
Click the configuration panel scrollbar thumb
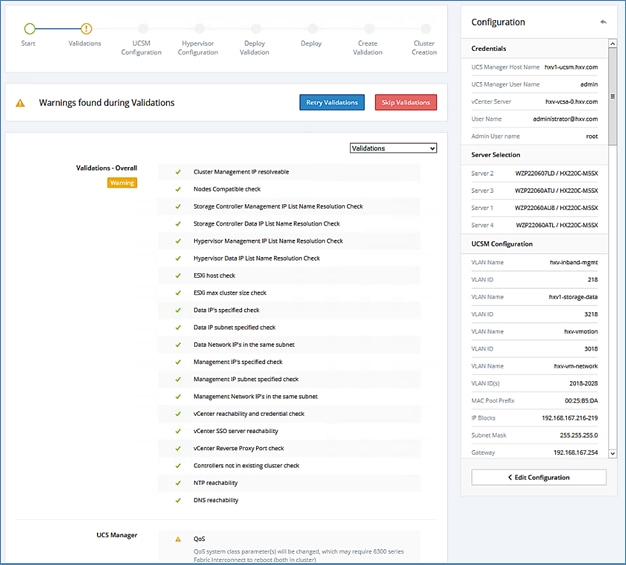pyautogui.click(x=612, y=97)
